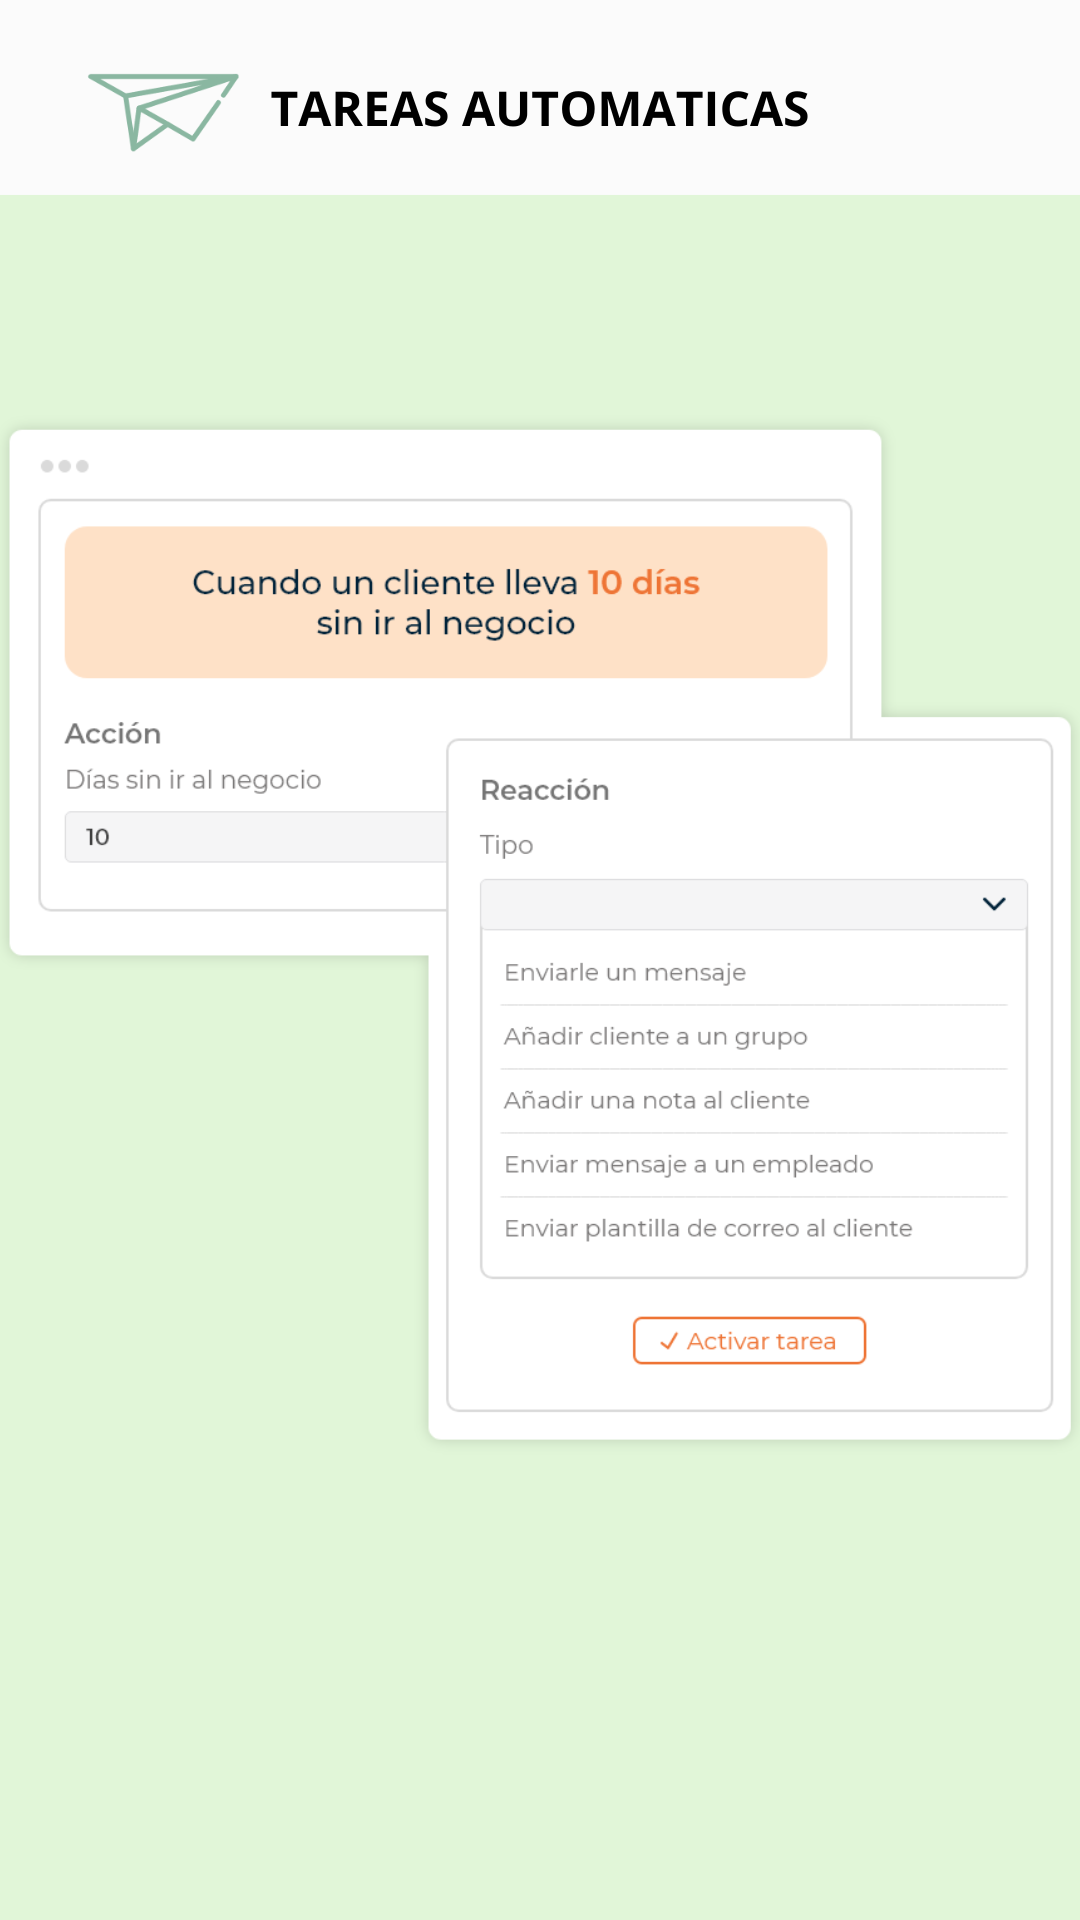Image resolution: width=1080 pixels, height=1920 pixels.
Task: Click the value 10 in the days field
Action: [x=98, y=837]
